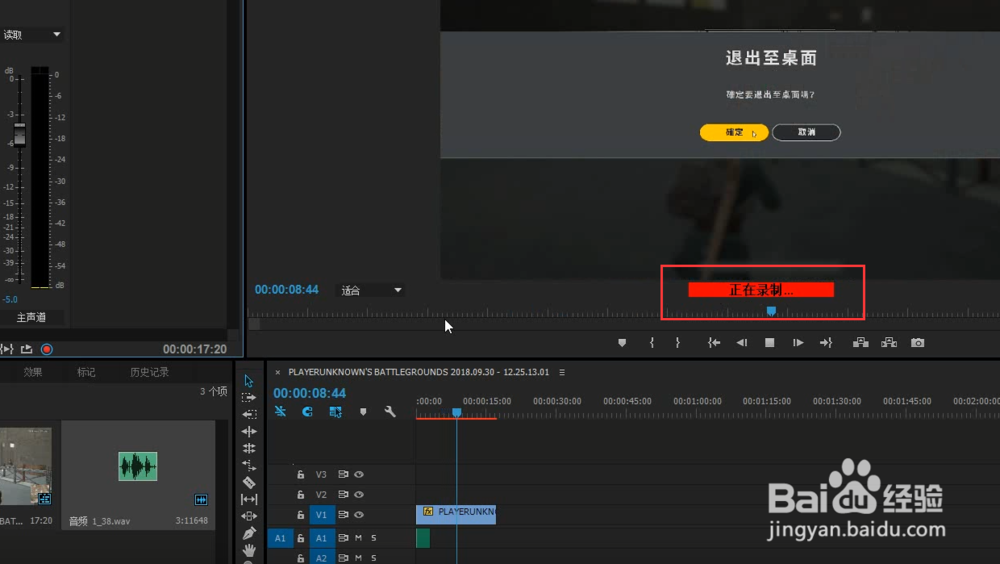The image size is (1000, 564).
Task: Stop playback in program monitor
Action: pos(770,343)
